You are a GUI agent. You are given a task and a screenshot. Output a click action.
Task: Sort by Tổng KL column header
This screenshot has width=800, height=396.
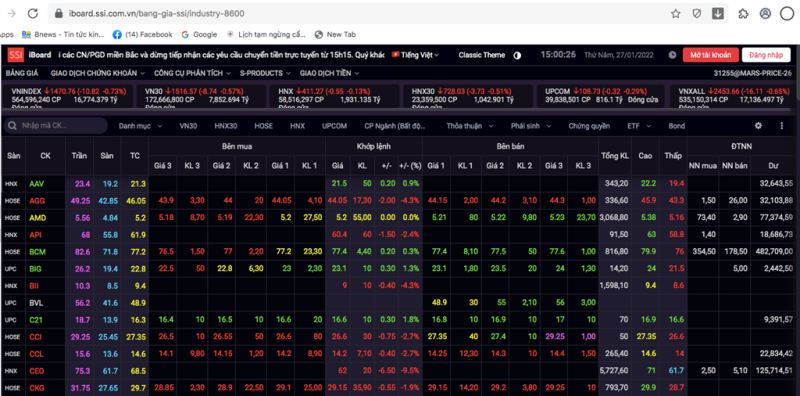615,156
